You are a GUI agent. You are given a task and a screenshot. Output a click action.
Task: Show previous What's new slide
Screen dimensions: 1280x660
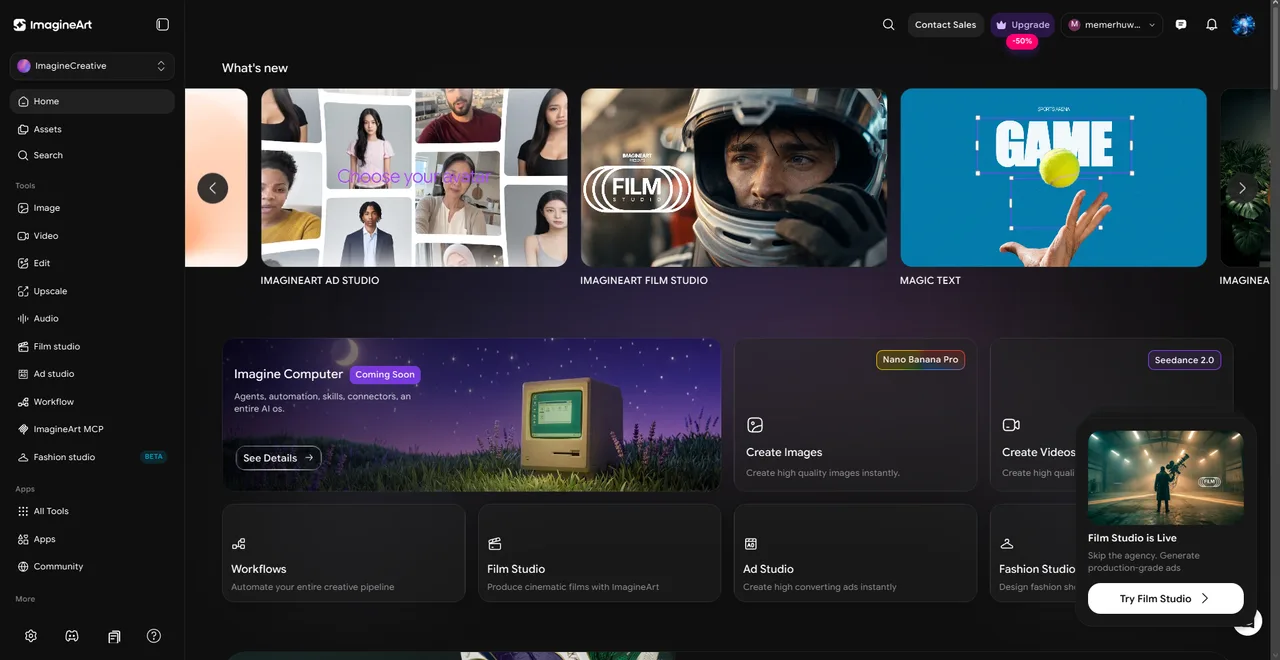(x=212, y=188)
